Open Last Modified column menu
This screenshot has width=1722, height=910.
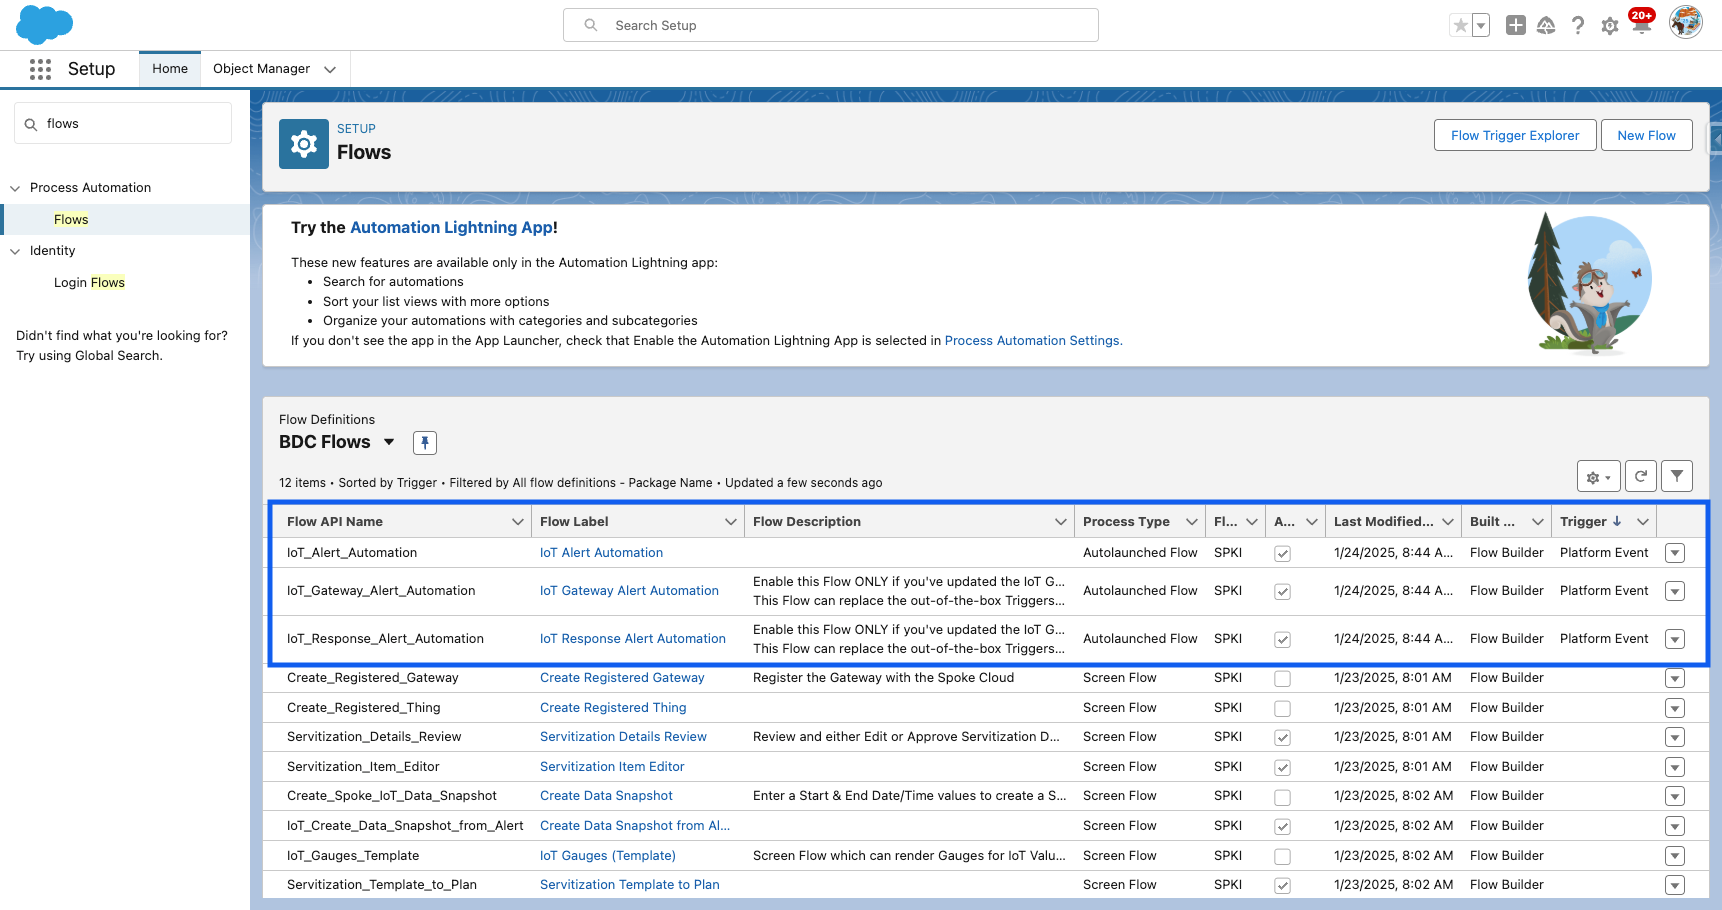[x=1448, y=522]
